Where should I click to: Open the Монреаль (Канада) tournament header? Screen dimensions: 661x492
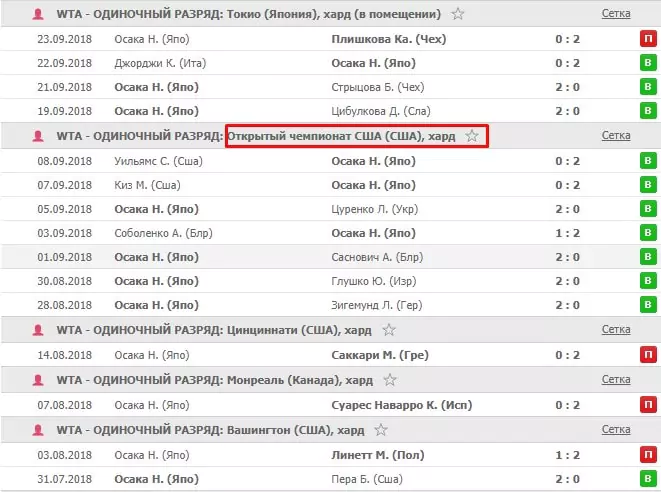pos(300,380)
